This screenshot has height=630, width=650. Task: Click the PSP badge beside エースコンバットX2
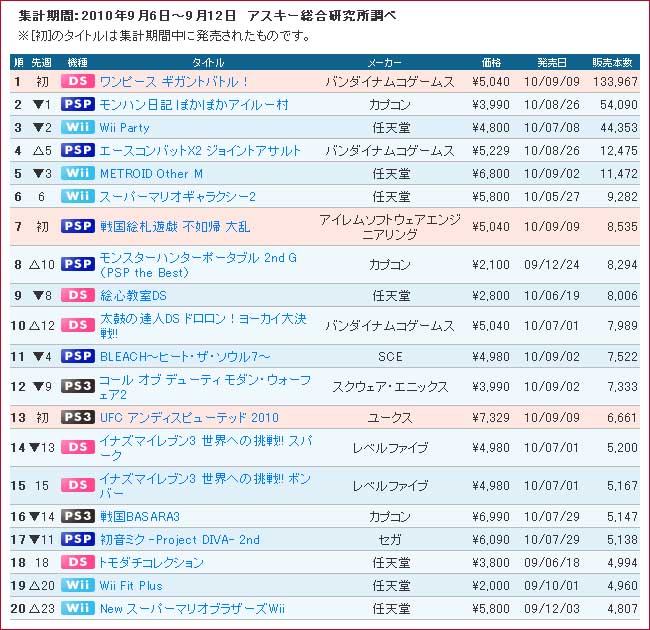(x=78, y=150)
